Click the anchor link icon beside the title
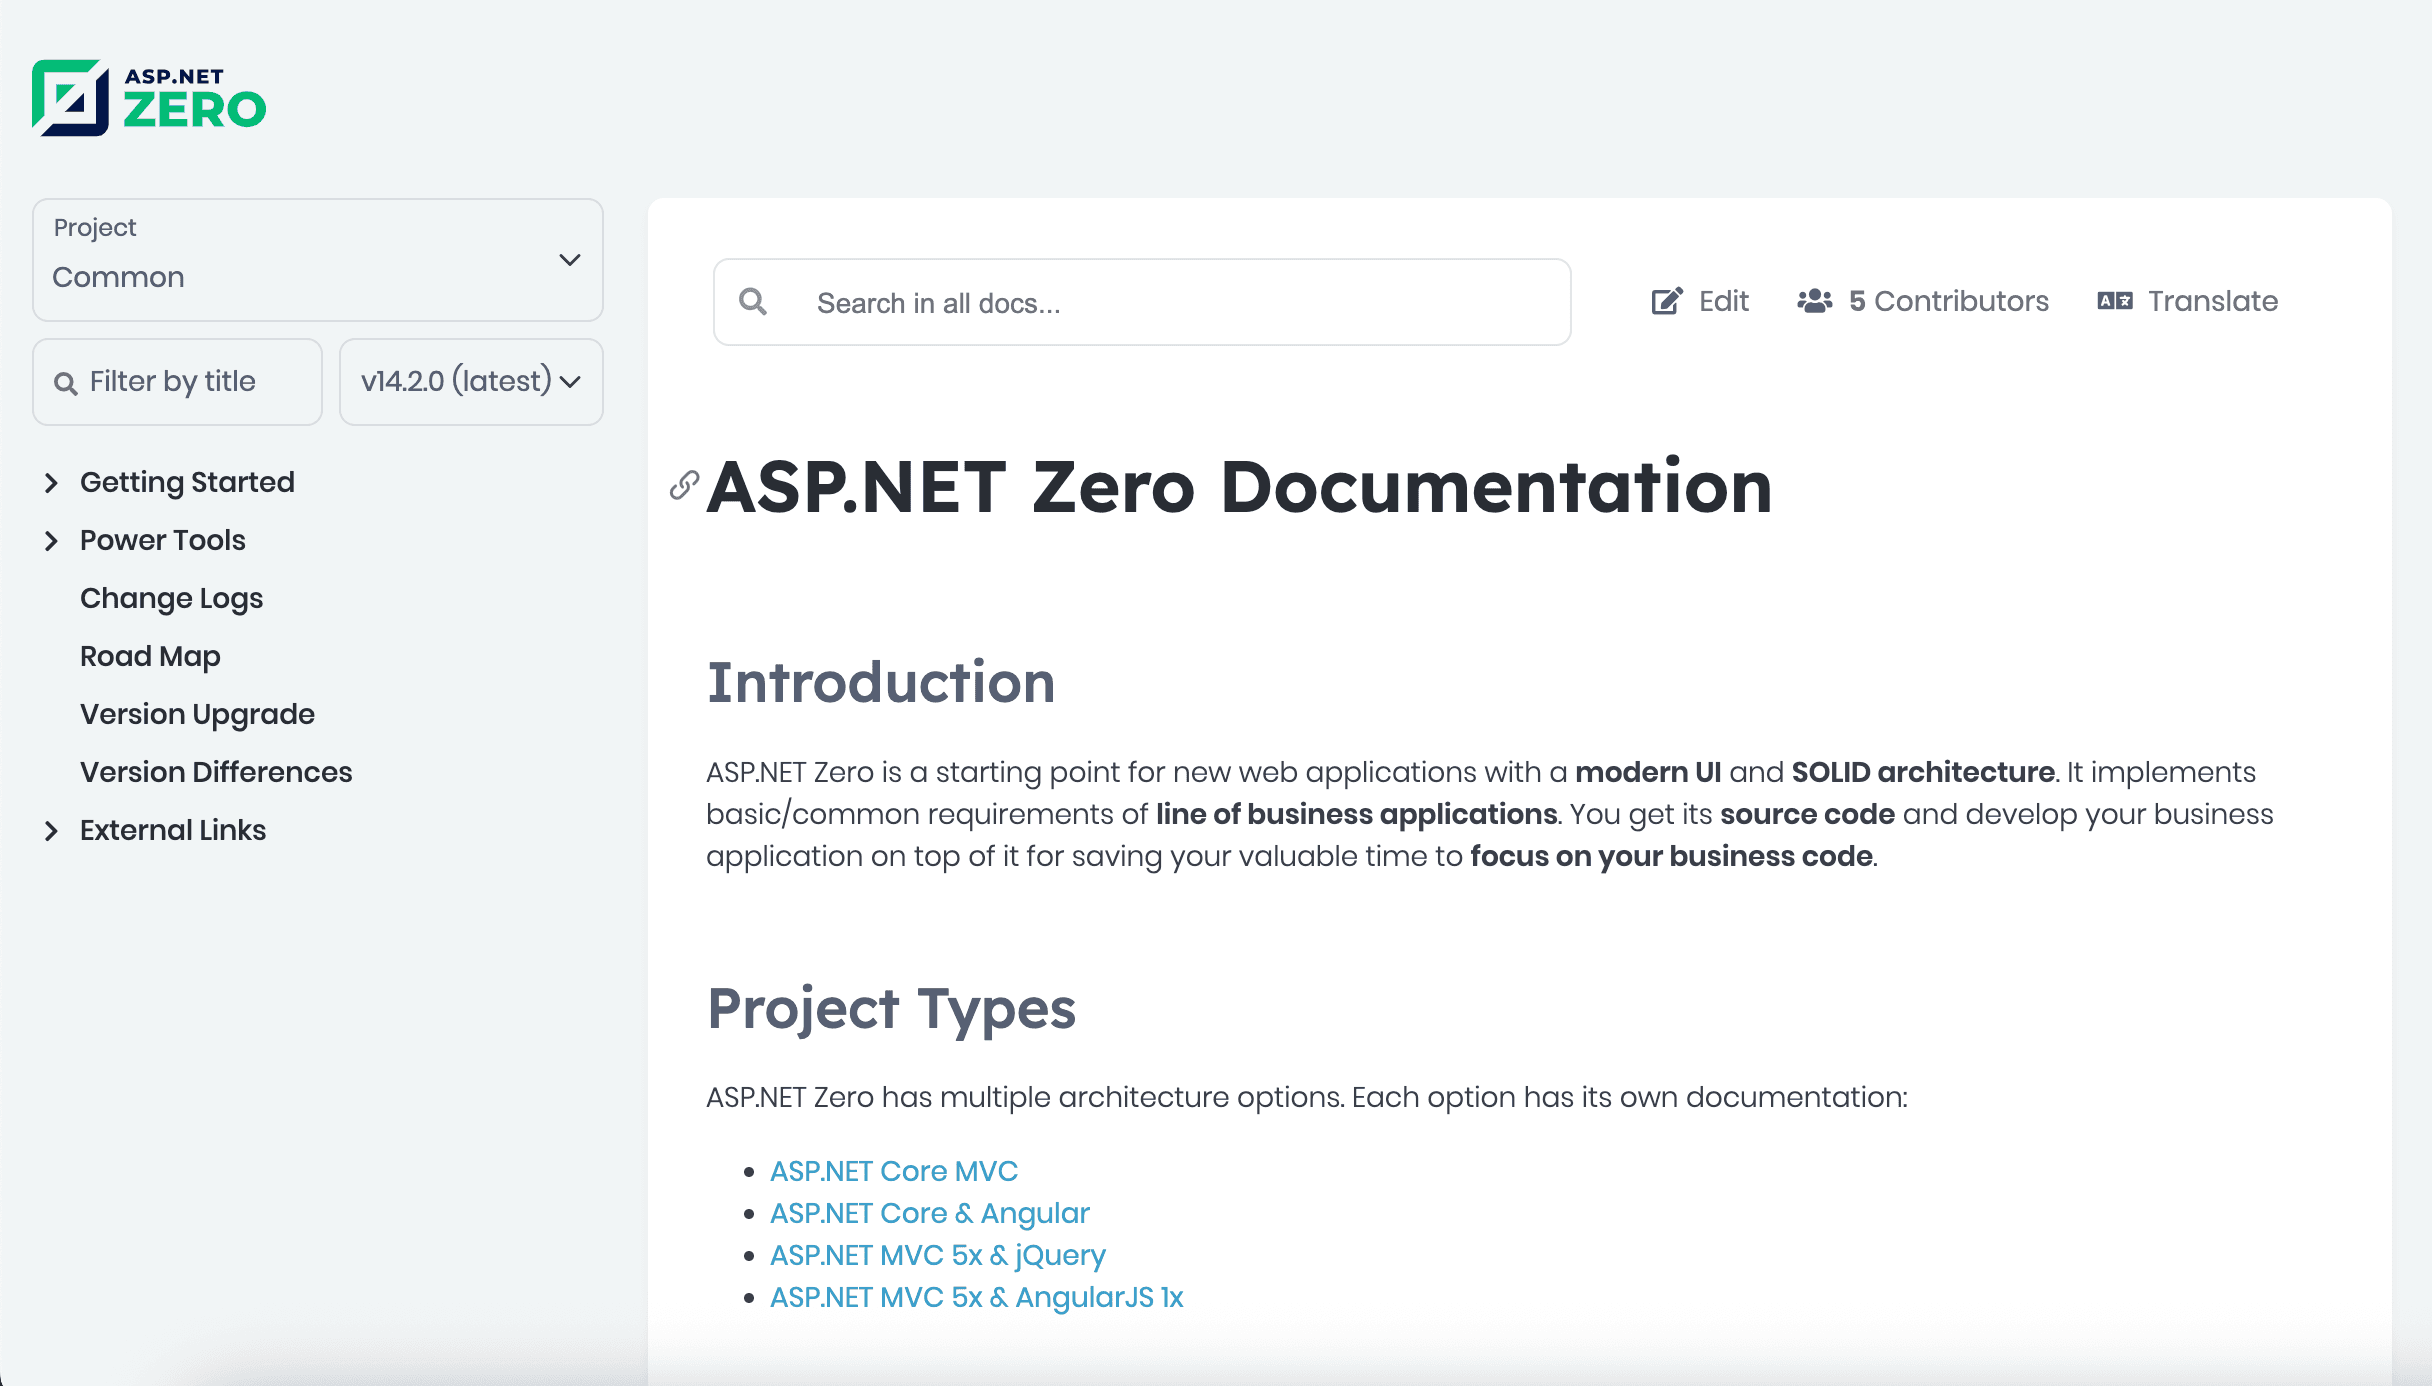This screenshot has width=2432, height=1386. [684, 485]
